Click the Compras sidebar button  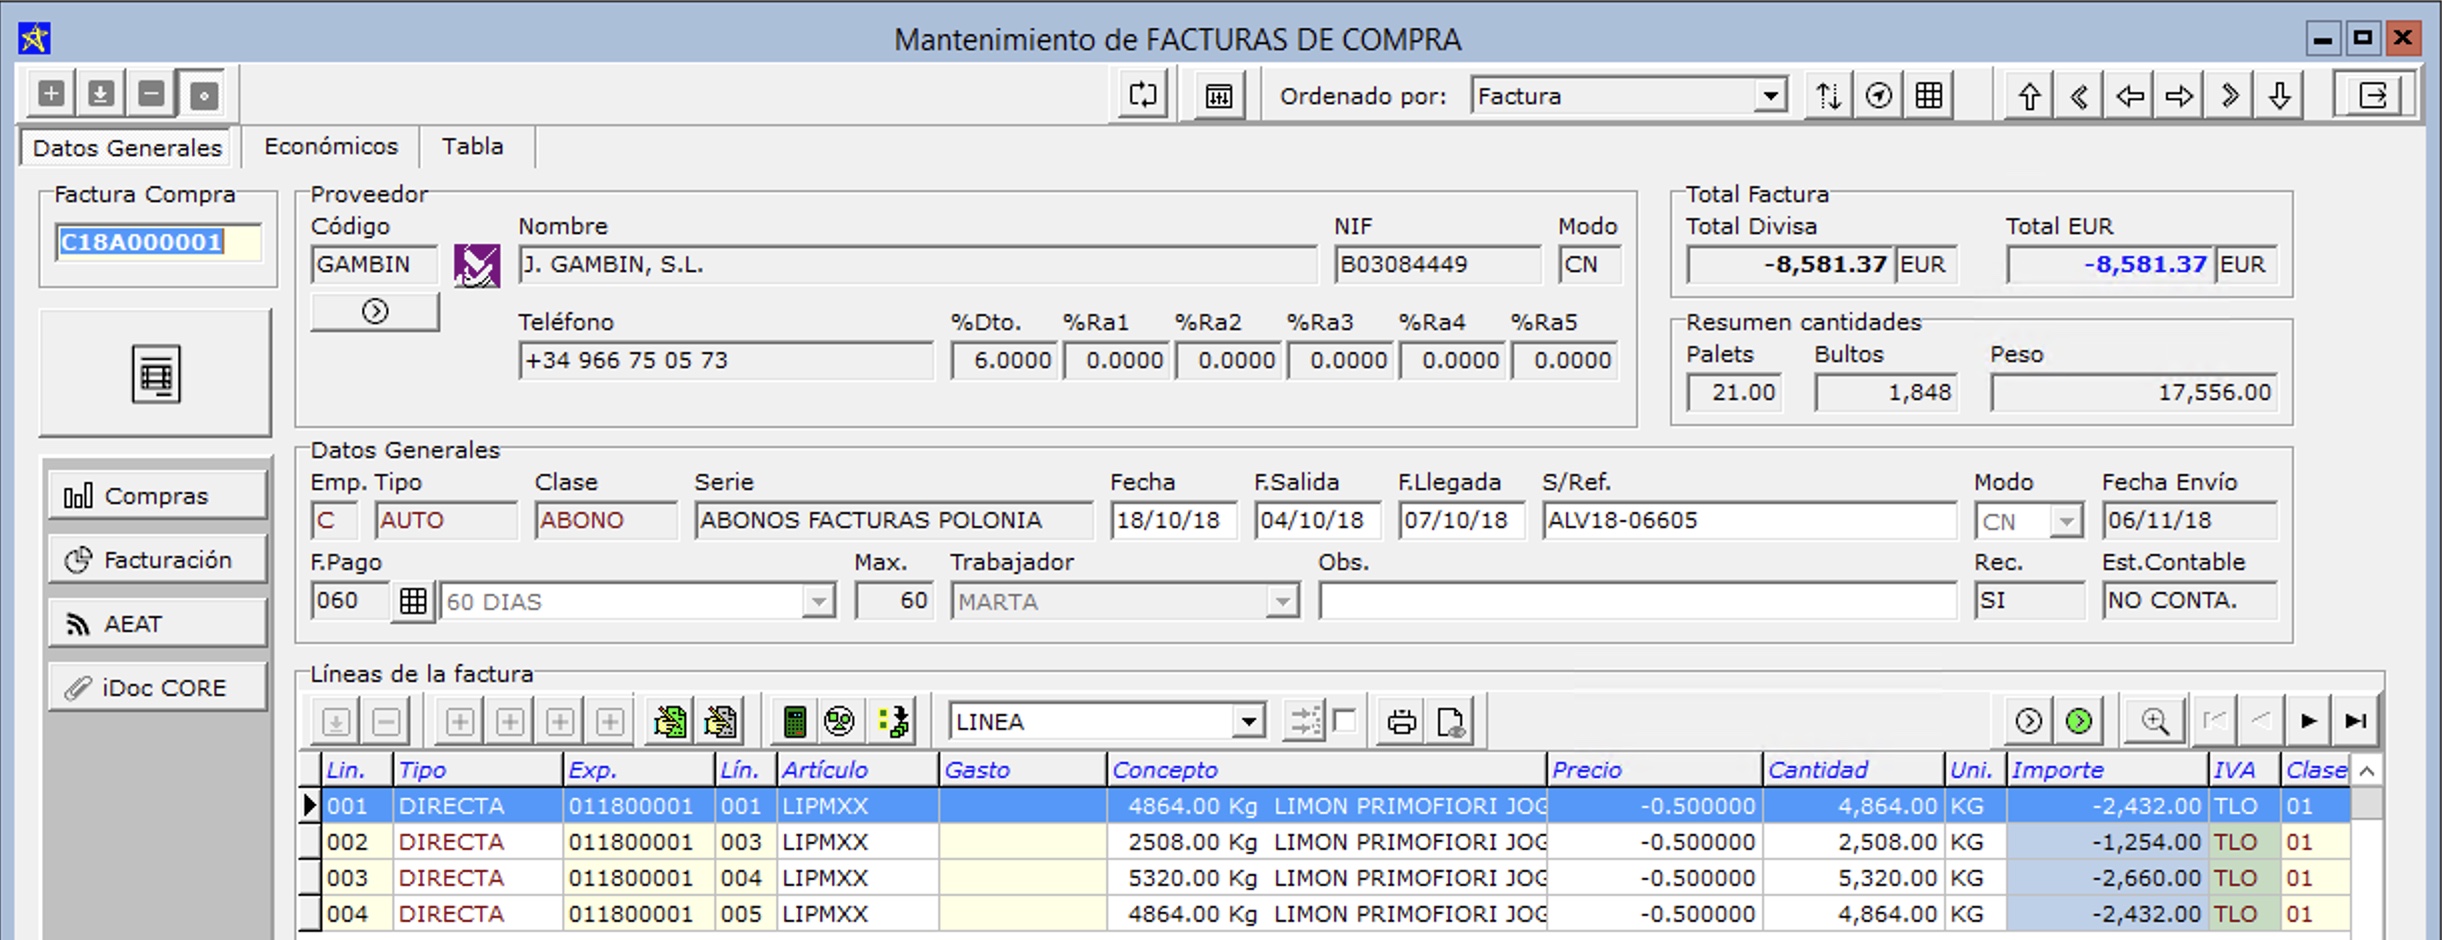tap(157, 496)
